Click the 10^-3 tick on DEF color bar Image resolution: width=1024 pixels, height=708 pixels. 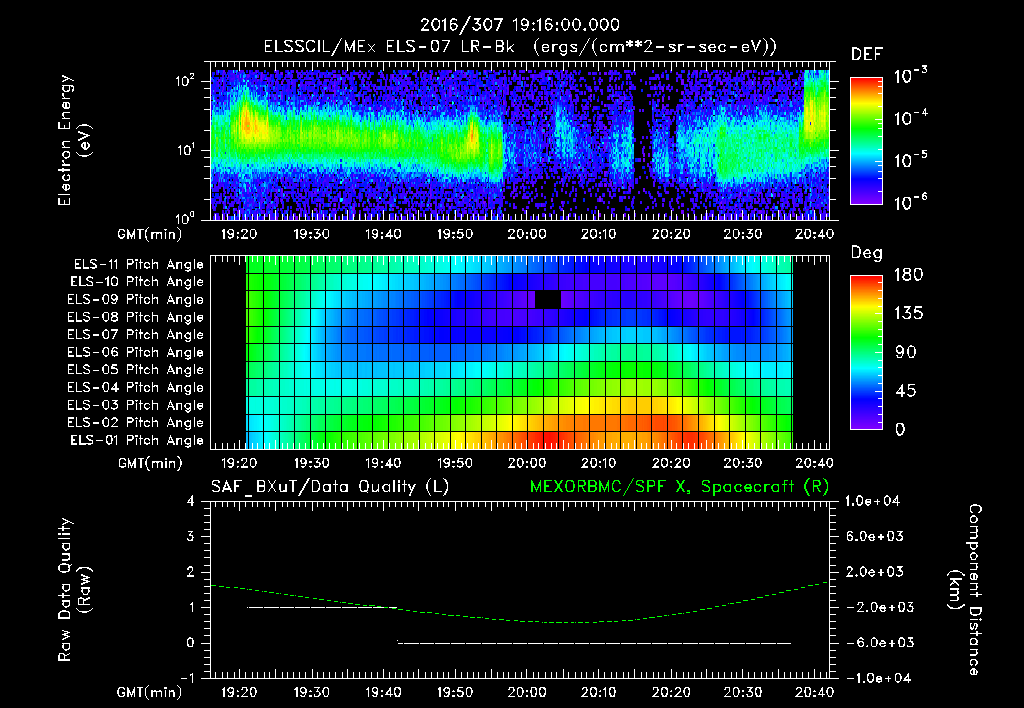pyautogui.click(x=912, y=76)
